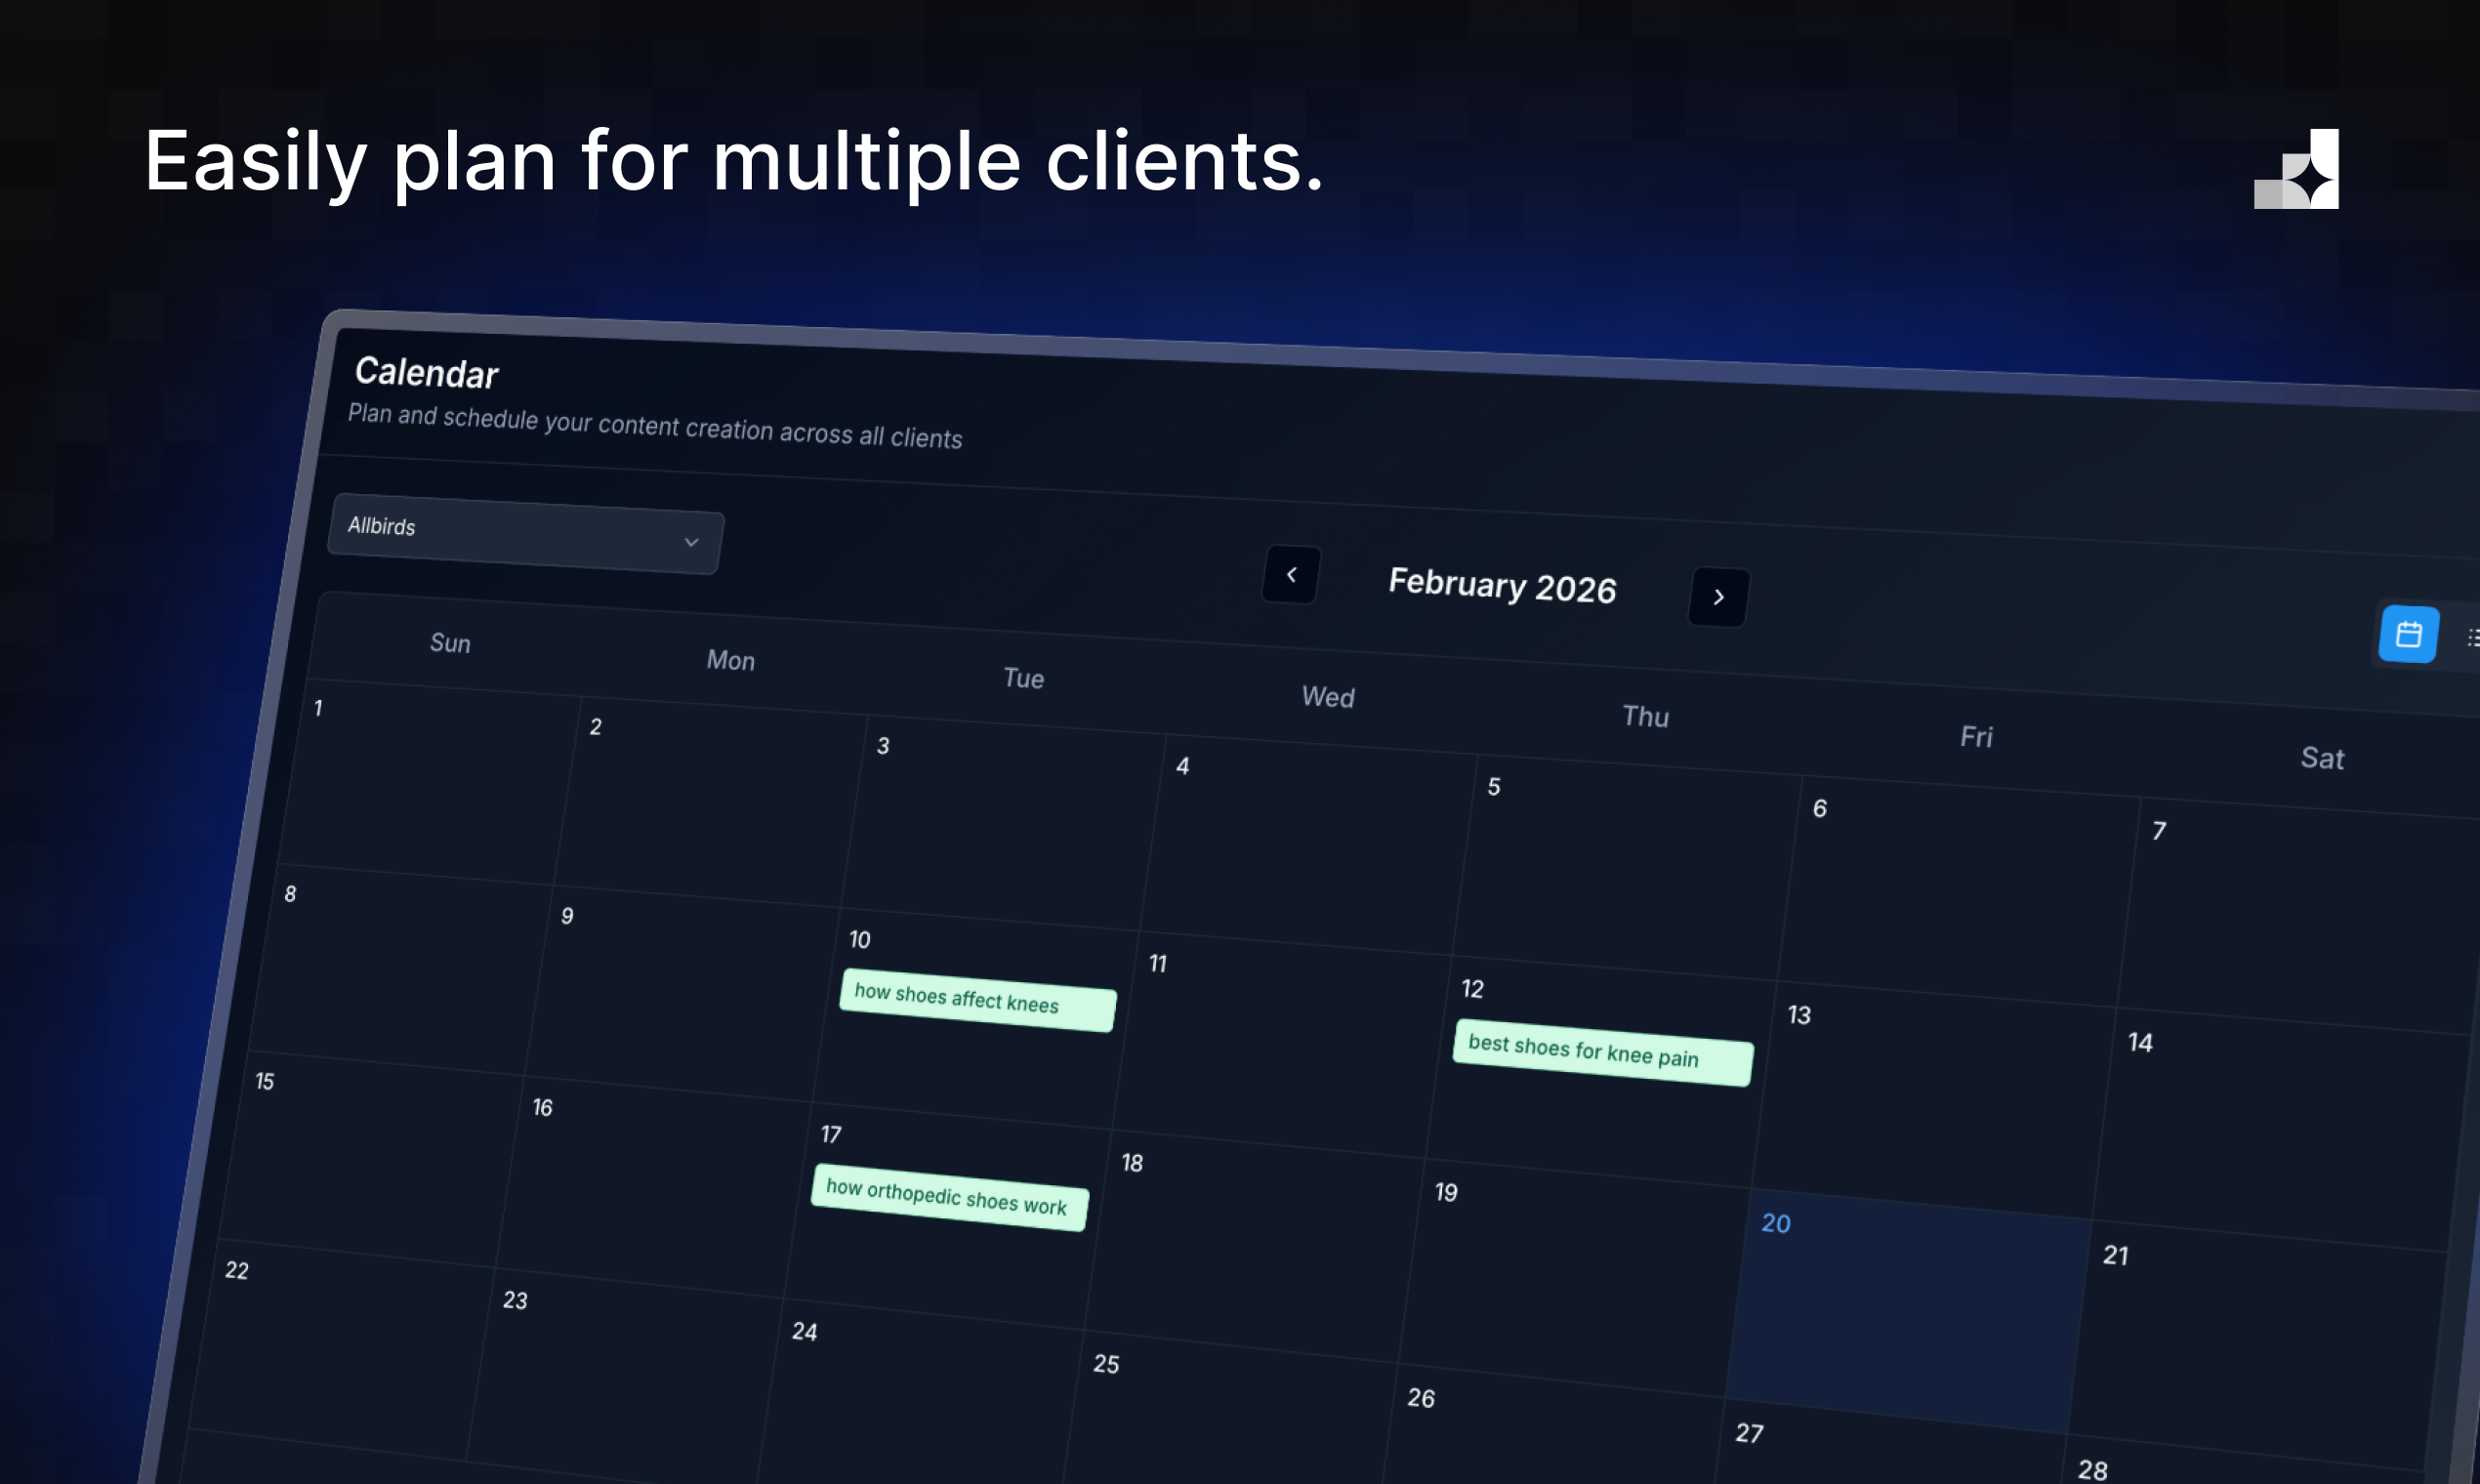Click the February 2026 month title
Viewport: 2480px width, 1484px height.
[x=1502, y=585]
